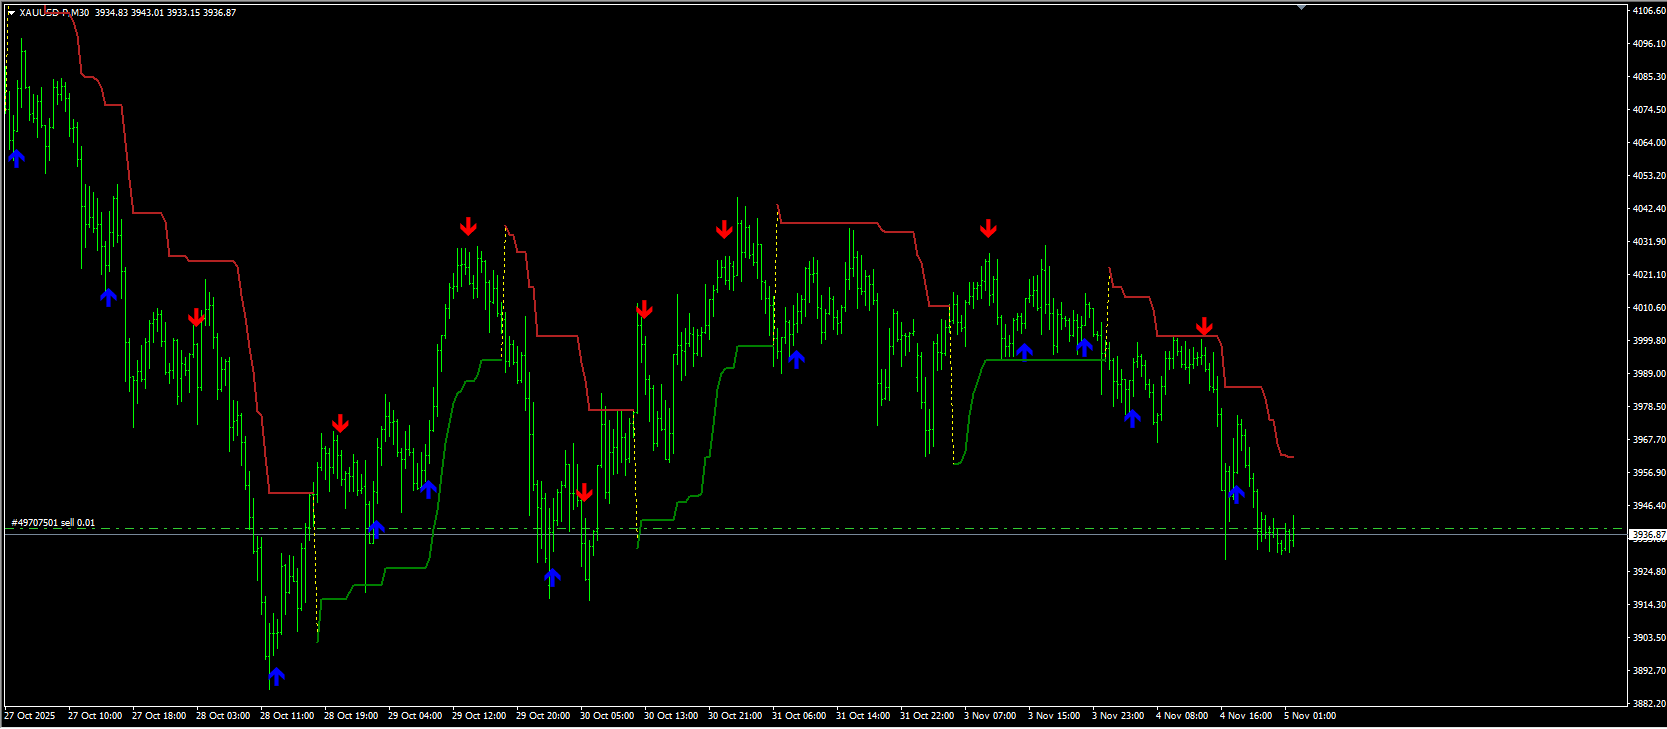The height and width of the screenshot is (729, 1667).
Task: Click the blue arrow near 29 Oct 20:00 low
Action: [552, 578]
